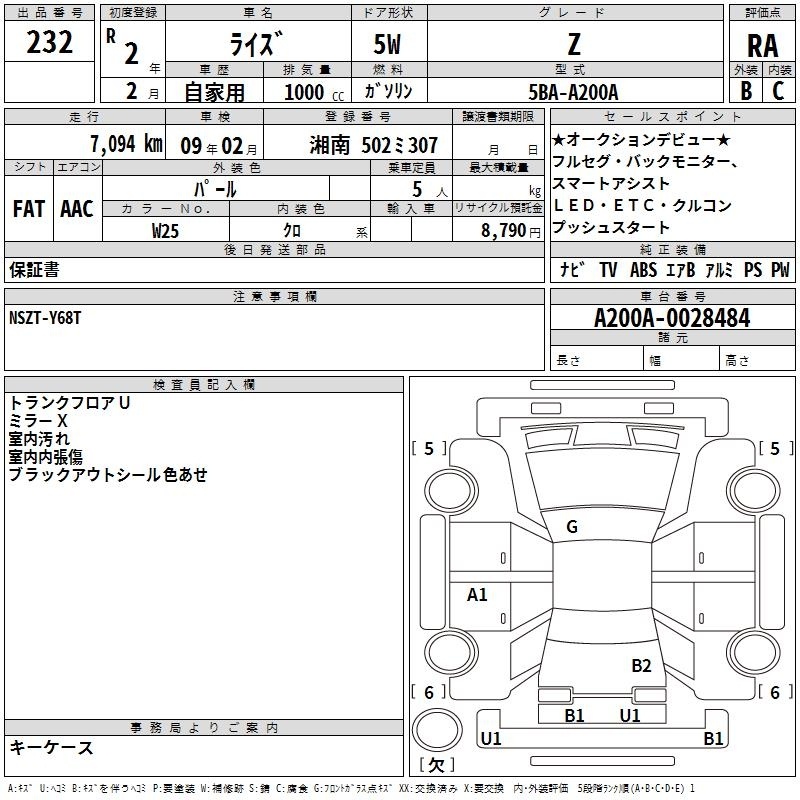Click the アルミ equipment label
This screenshot has width=800, height=800.
[x=719, y=269]
